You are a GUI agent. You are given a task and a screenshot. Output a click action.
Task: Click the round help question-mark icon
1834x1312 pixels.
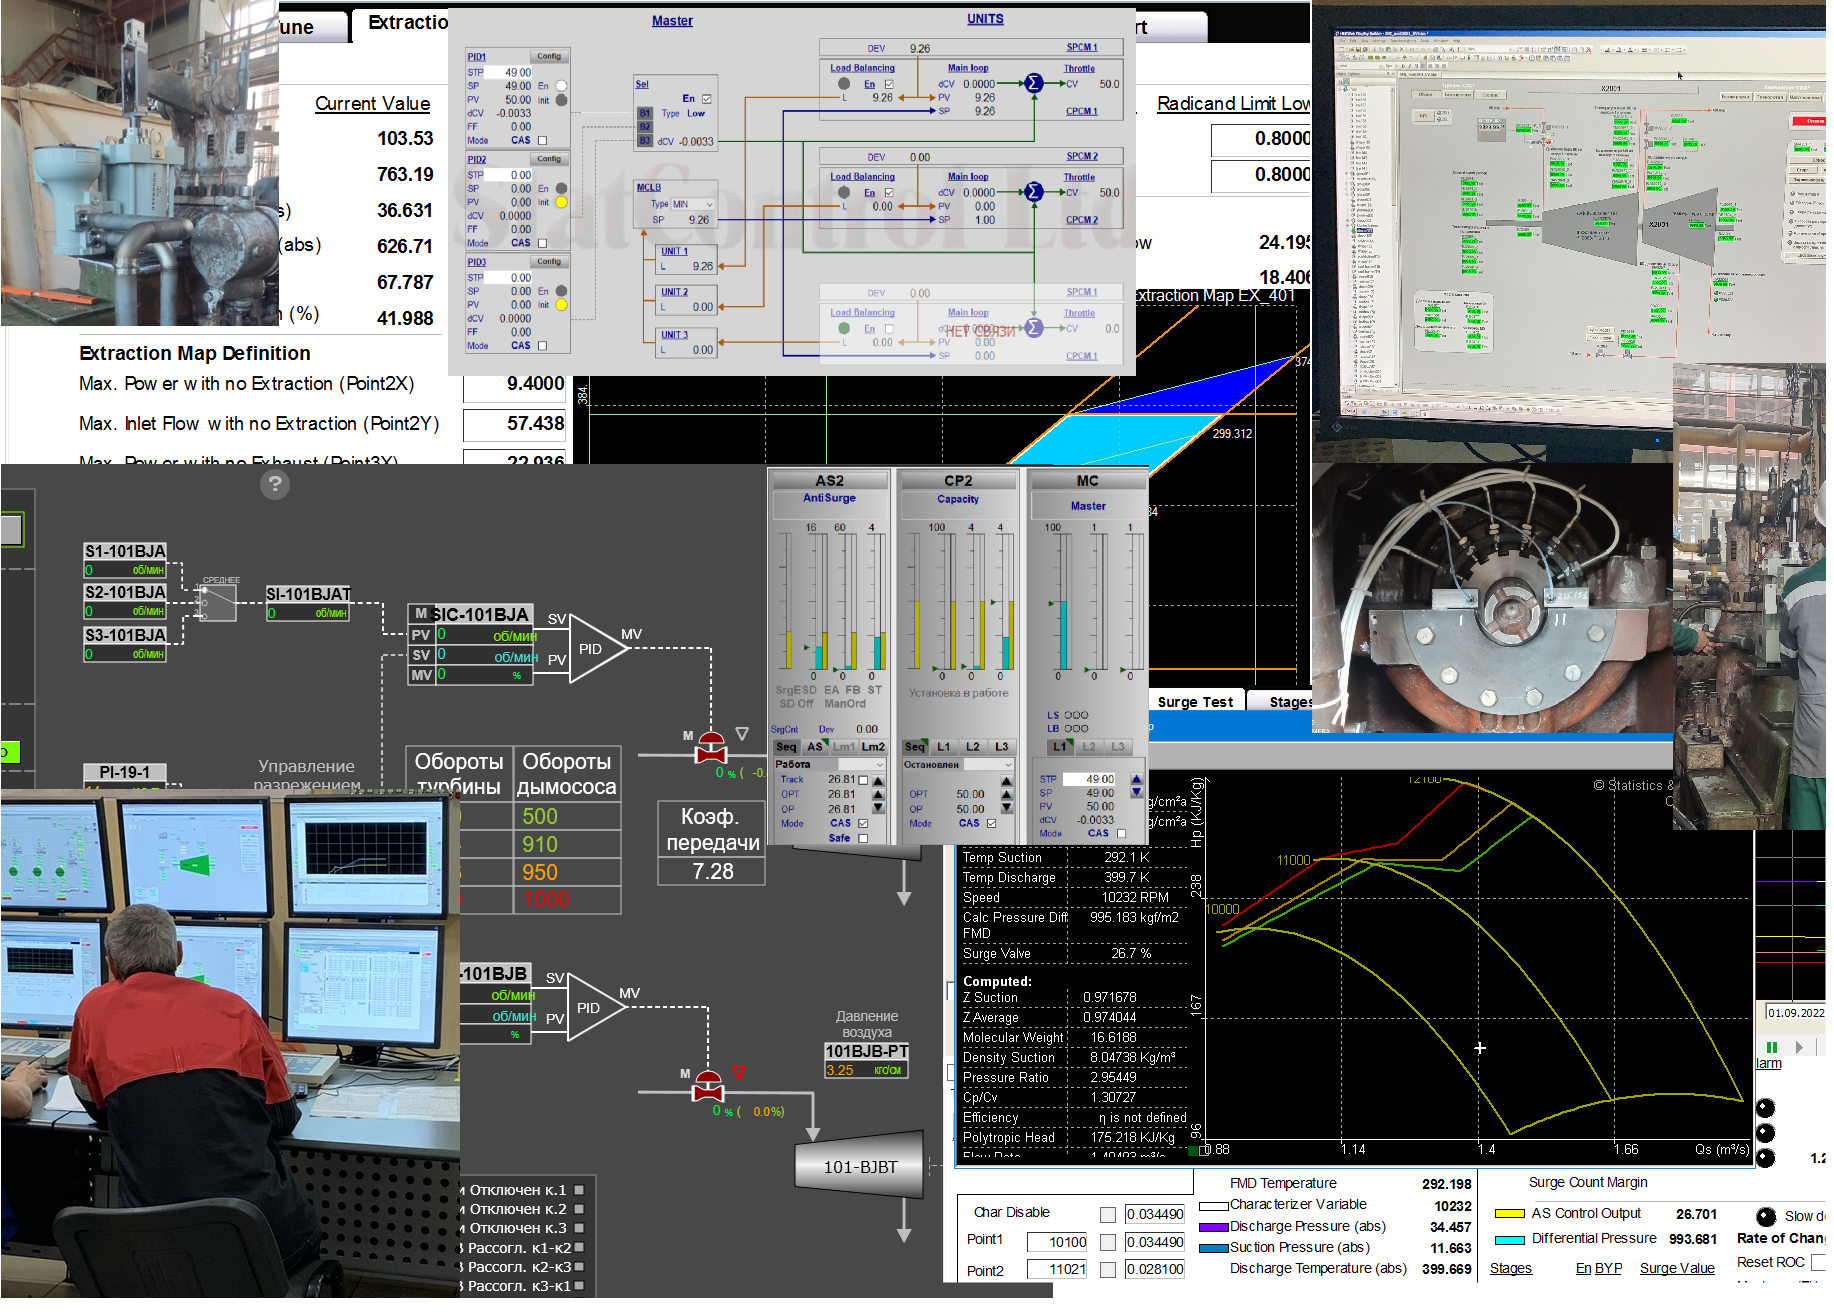coord(275,485)
